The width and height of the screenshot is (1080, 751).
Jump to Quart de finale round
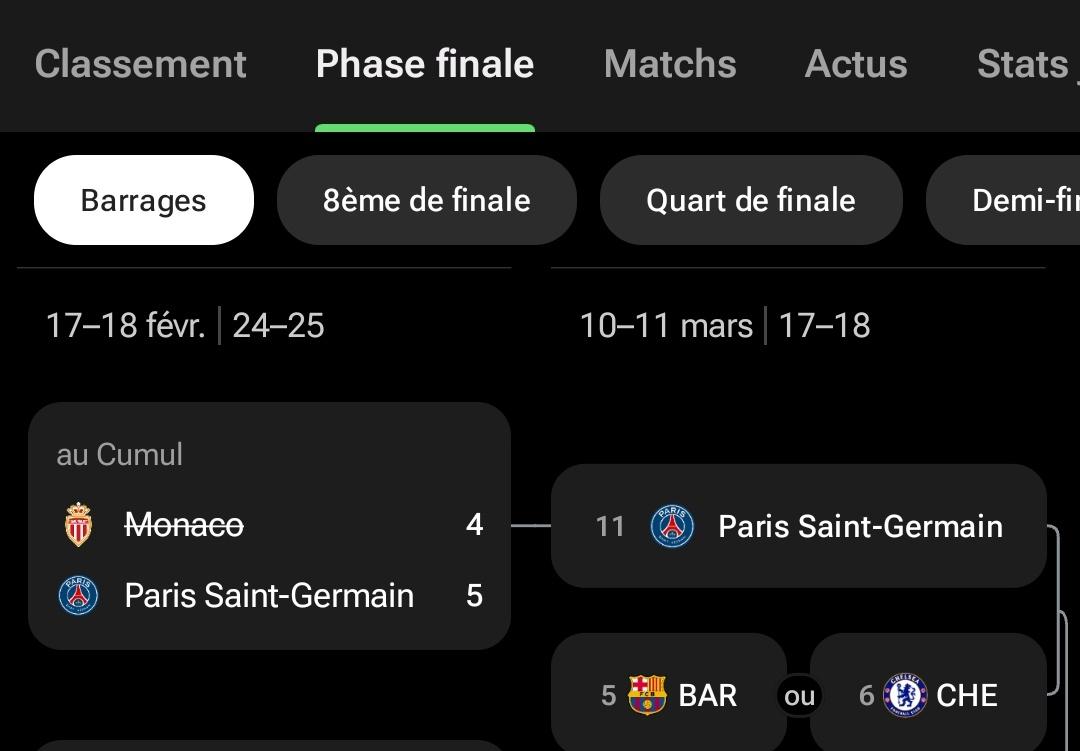pos(751,200)
